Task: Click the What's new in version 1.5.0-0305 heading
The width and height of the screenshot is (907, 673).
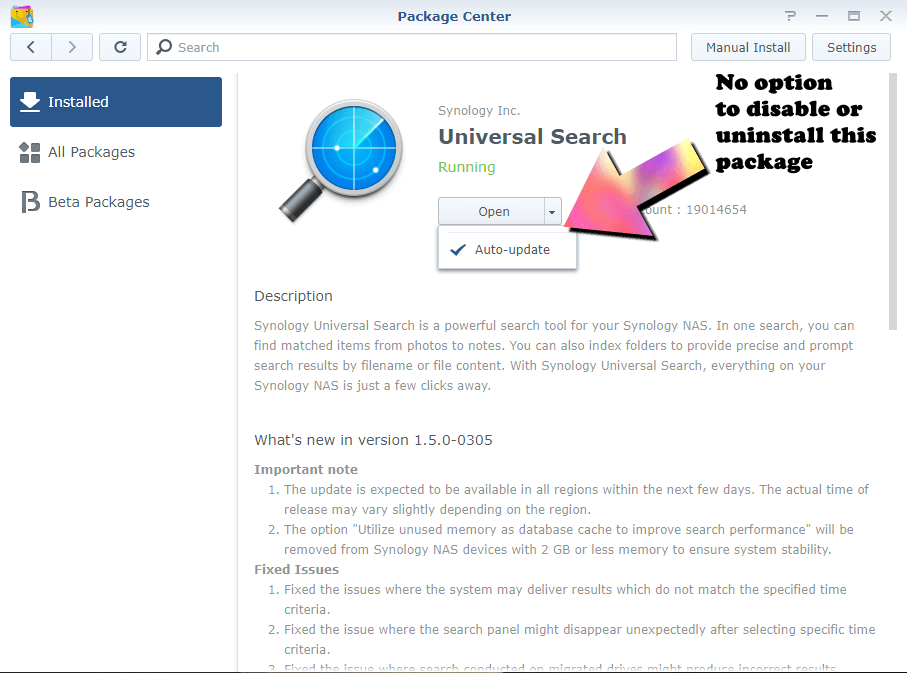Action: click(373, 440)
